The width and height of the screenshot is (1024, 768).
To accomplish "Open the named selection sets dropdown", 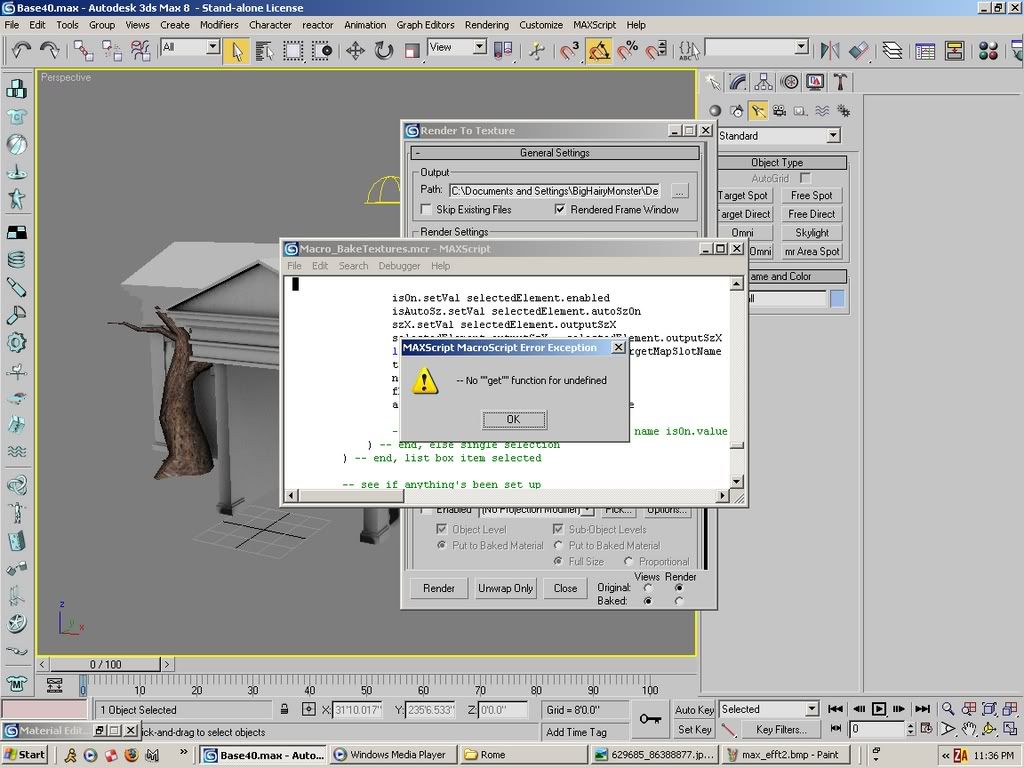I will coord(802,47).
